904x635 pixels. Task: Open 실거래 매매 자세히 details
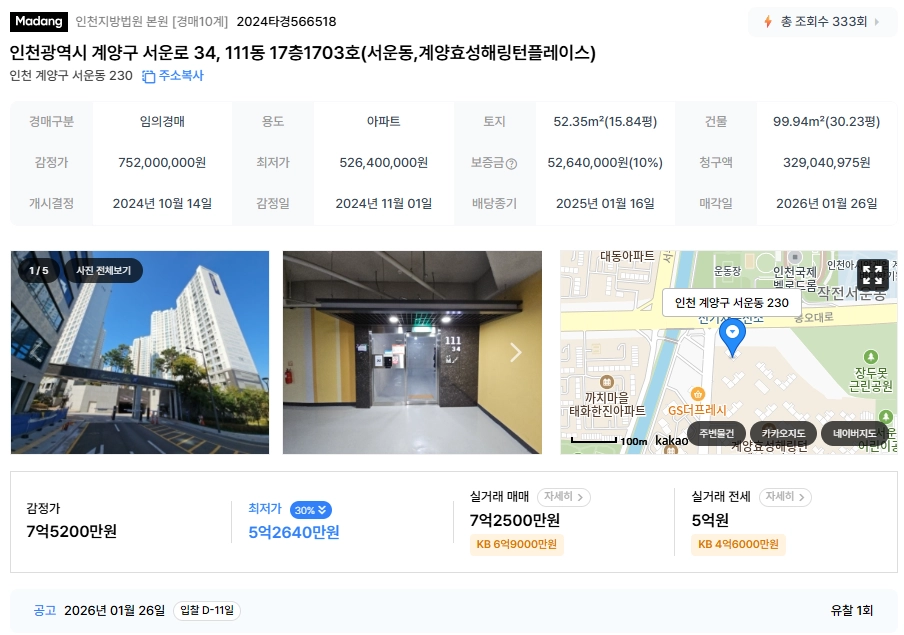click(x=563, y=497)
